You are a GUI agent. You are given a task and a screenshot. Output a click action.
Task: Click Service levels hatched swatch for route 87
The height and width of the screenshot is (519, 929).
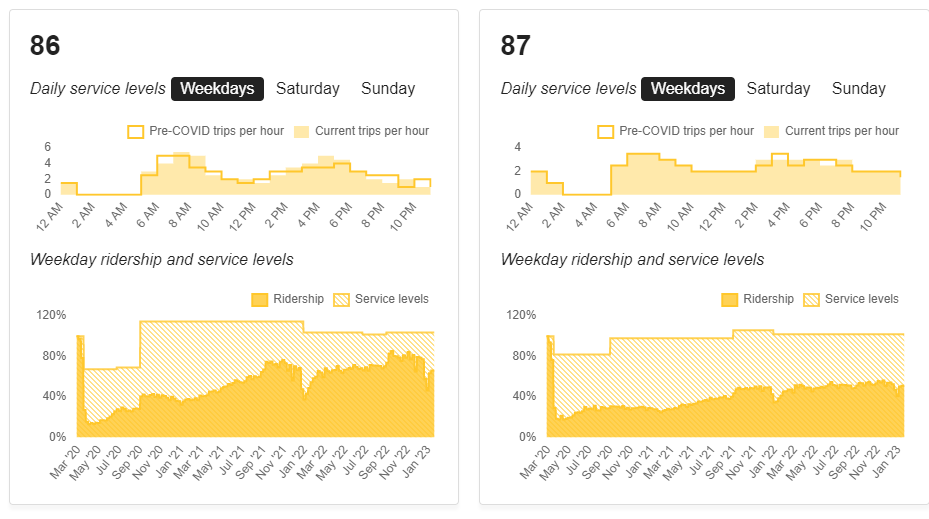pos(813,299)
